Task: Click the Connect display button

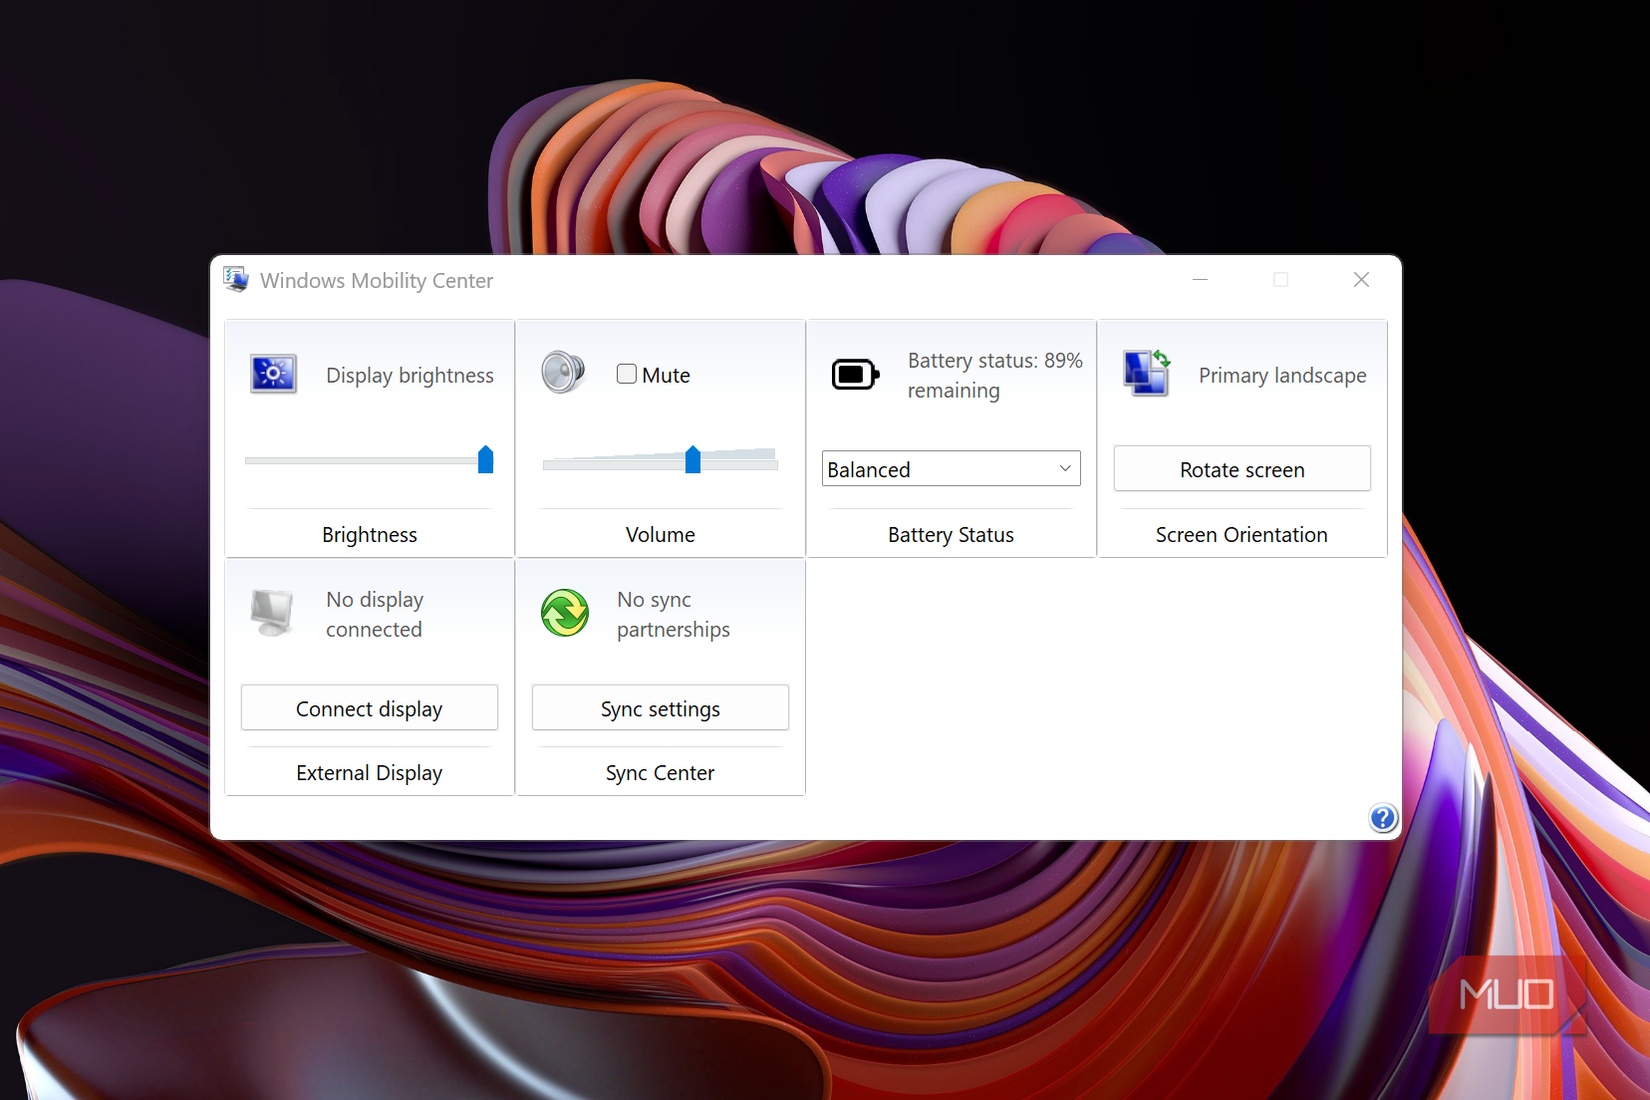Action: click(x=369, y=708)
